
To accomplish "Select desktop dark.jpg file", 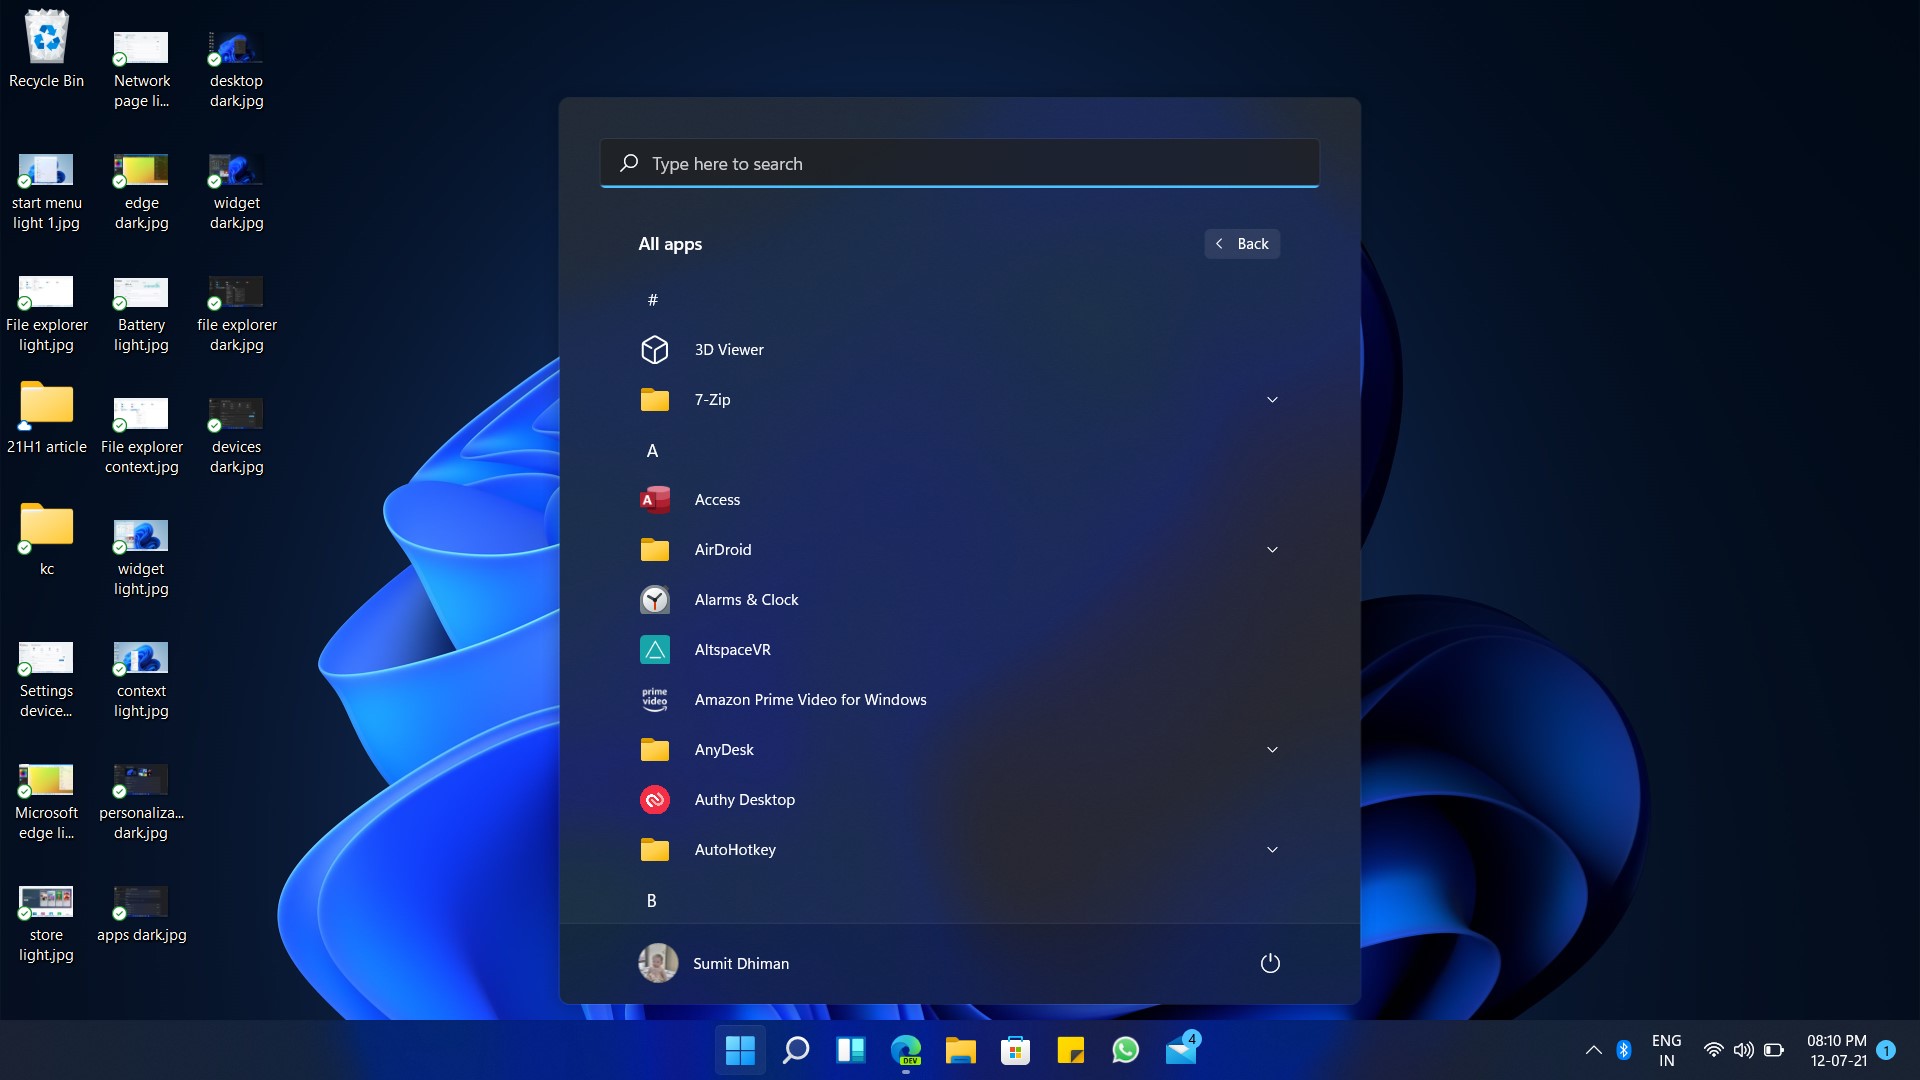I will [x=236, y=68].
